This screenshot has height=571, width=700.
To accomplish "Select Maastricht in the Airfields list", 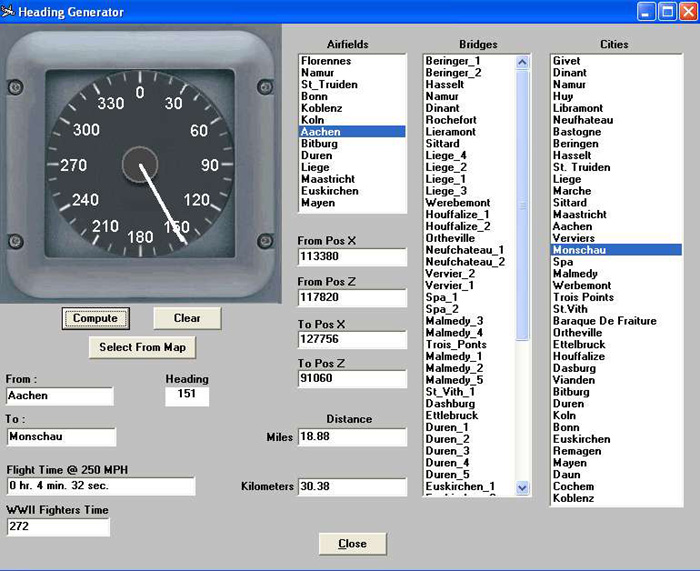I will (327, 179).
